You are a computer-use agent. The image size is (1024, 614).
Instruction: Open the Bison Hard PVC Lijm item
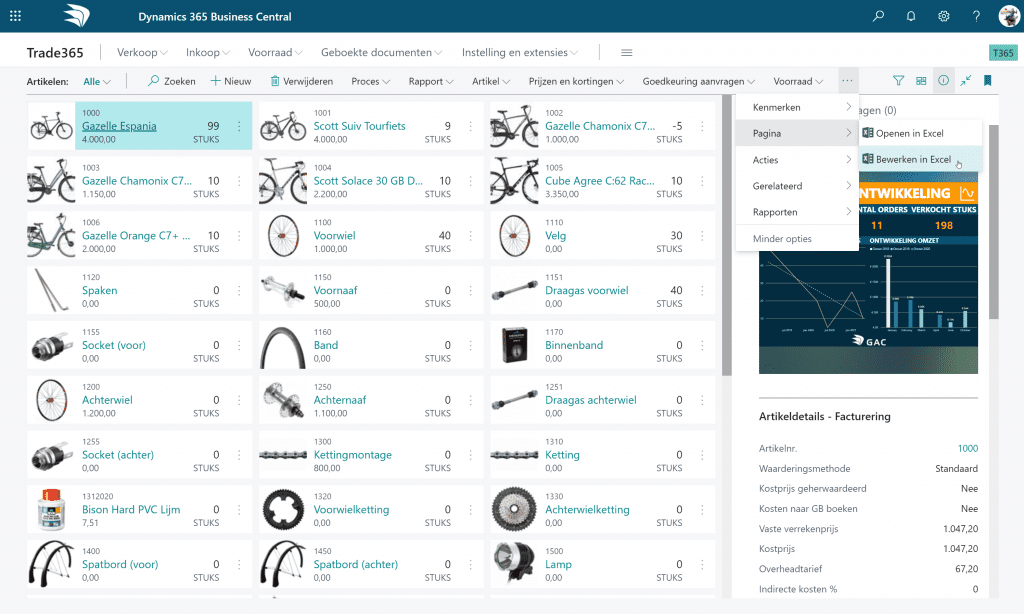click(x=131, y=509)
